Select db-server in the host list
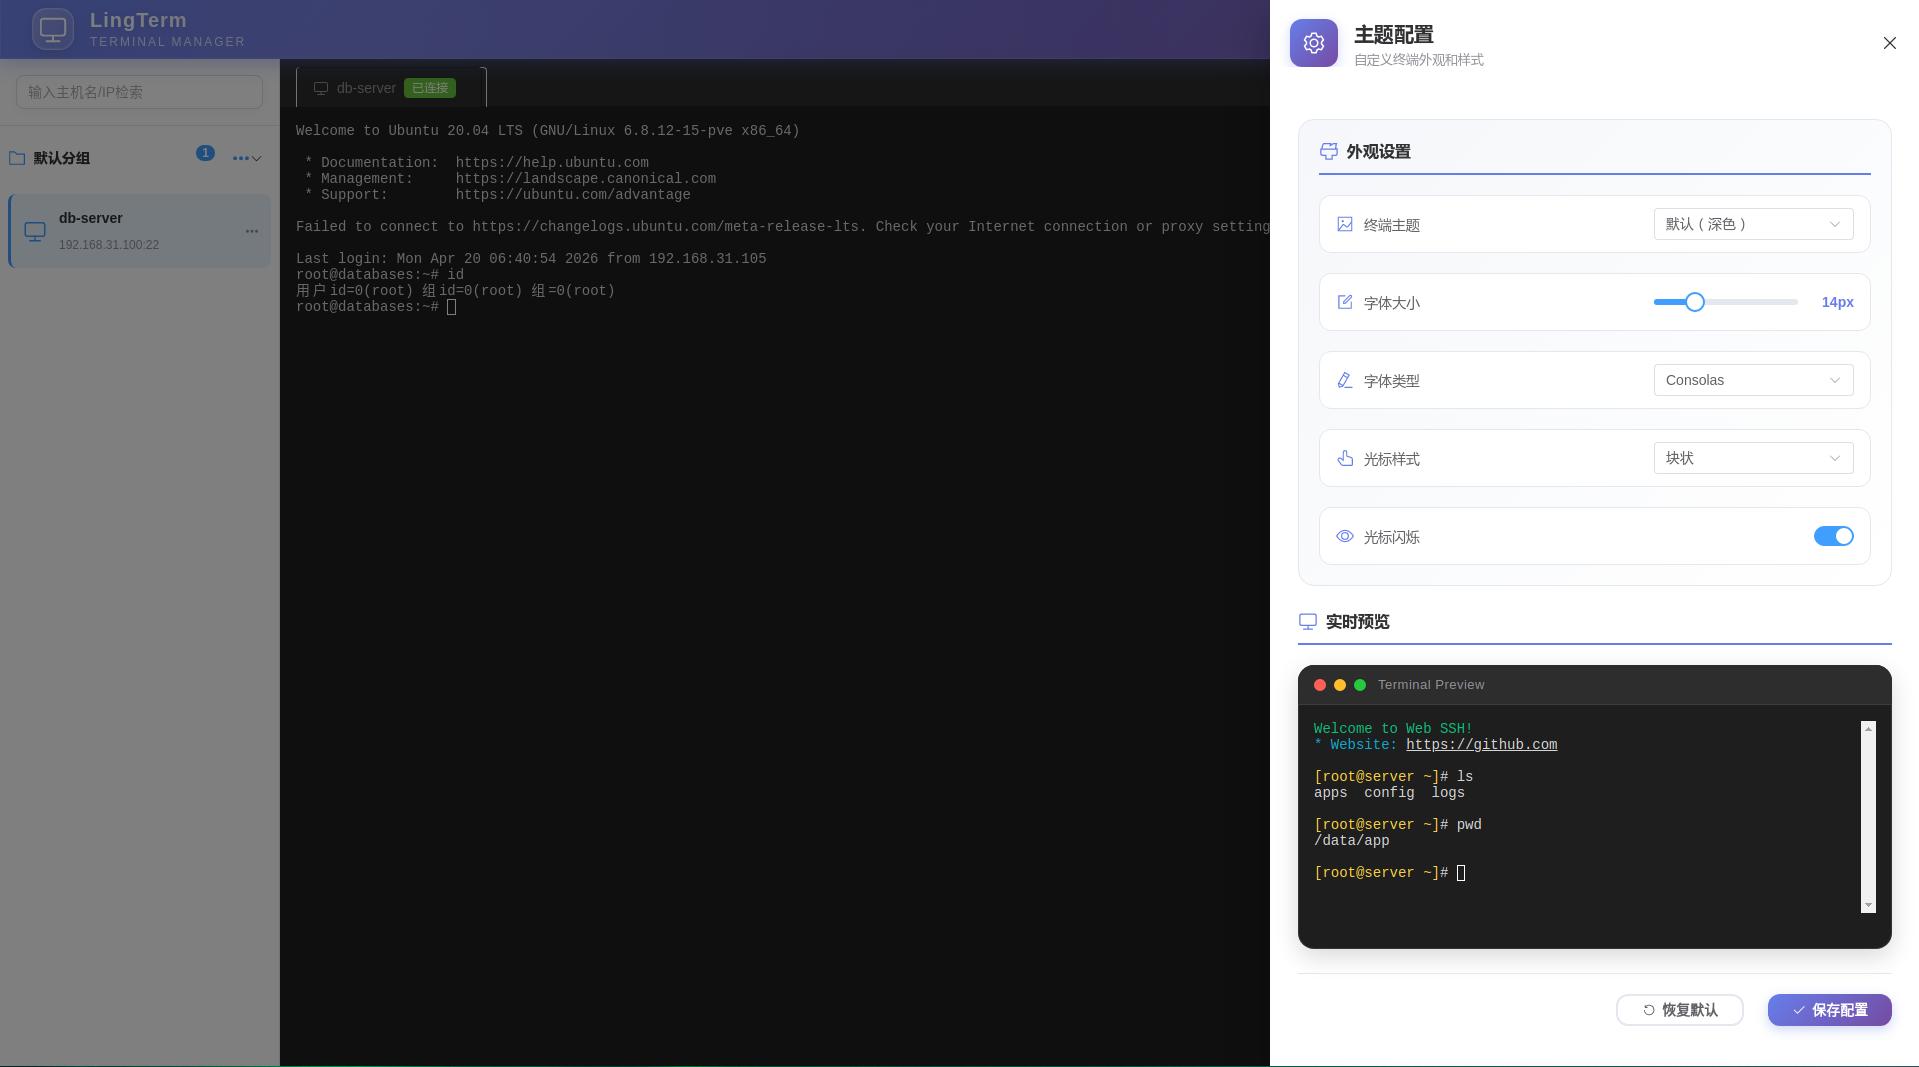Viewport: 1919px width, 1067px height. coord(140,231)
